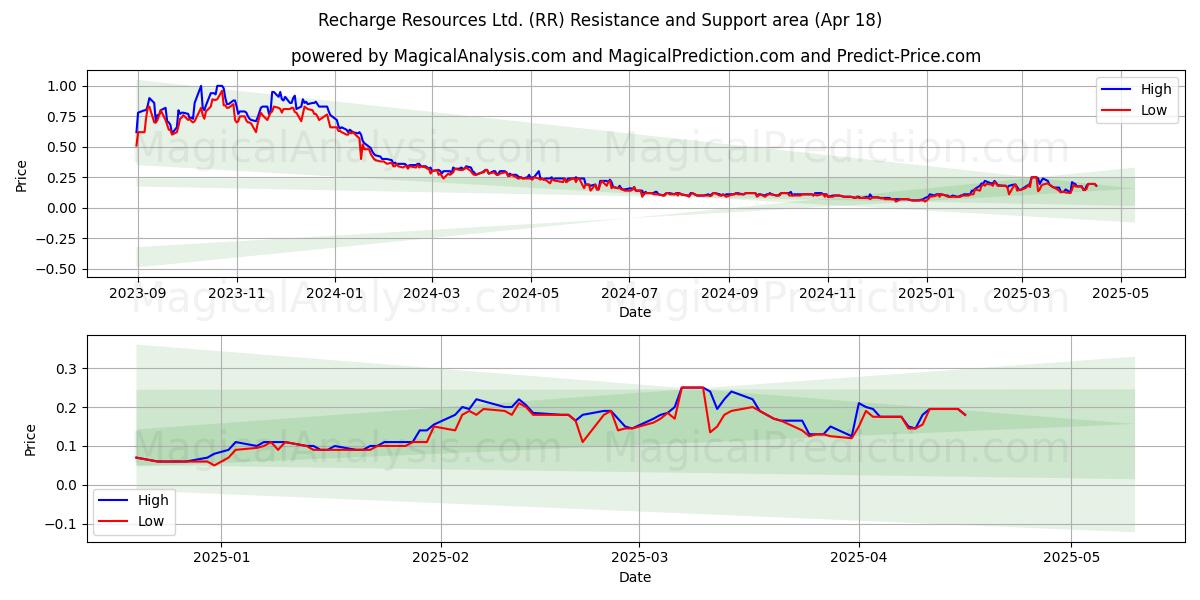Image resolution: width=1200 pixels, height=600 pixels.
Task: Click the '2024-01' x-axis label
Action: click(334, 293)
